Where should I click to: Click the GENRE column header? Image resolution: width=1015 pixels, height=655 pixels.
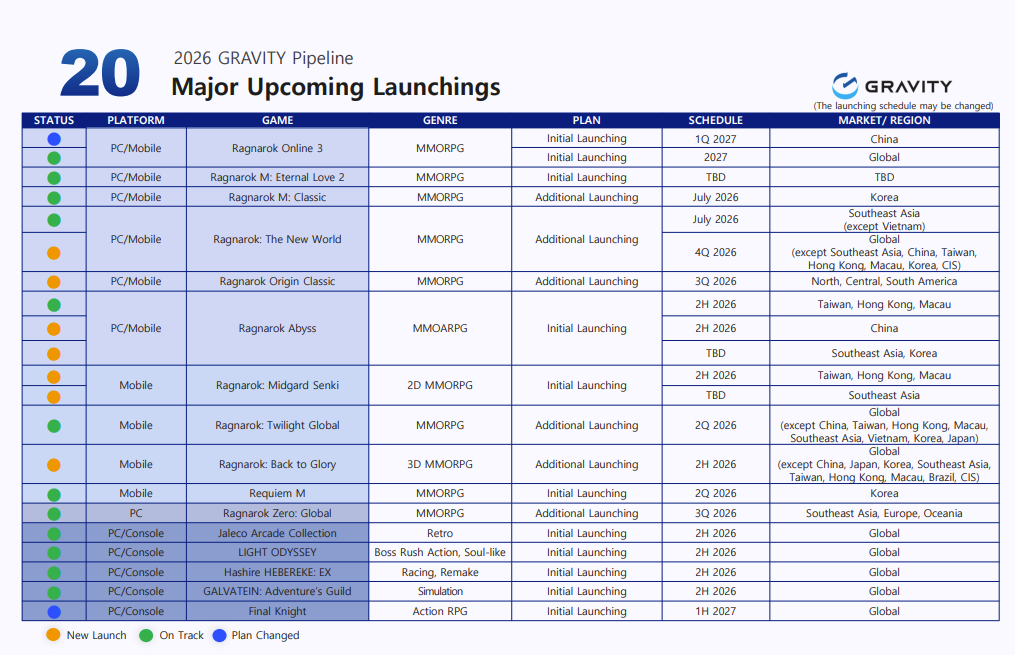pos(440,120)
